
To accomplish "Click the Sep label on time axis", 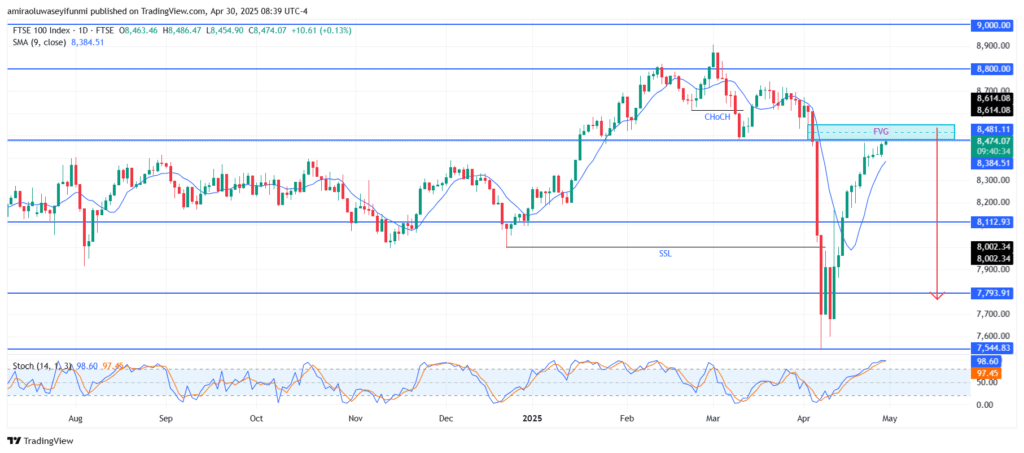I will [165, 418].
